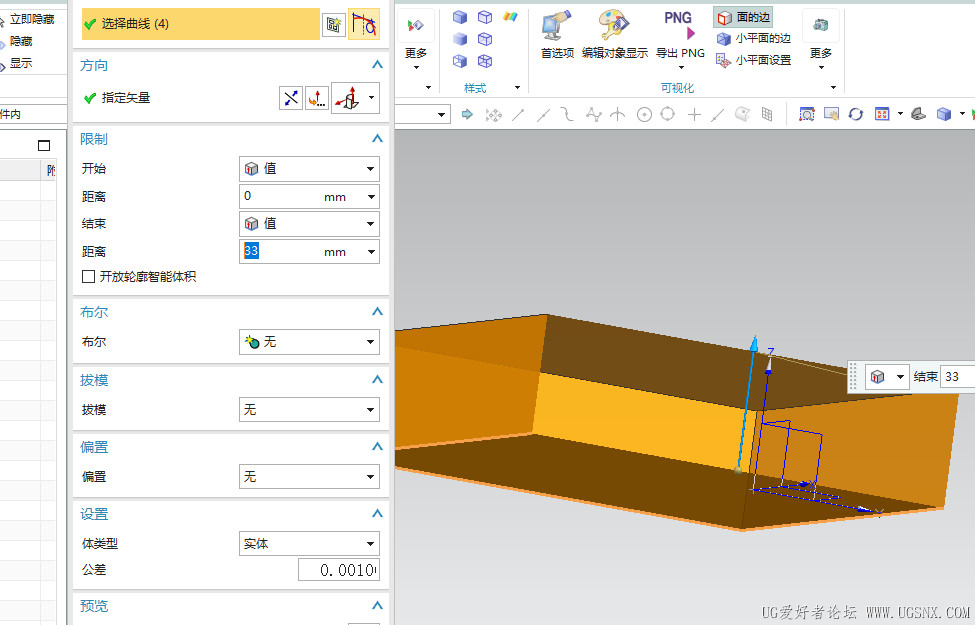Click 显示 in the left menu
The height and width of the screenshot is (625, 975).
pos(20,63)
